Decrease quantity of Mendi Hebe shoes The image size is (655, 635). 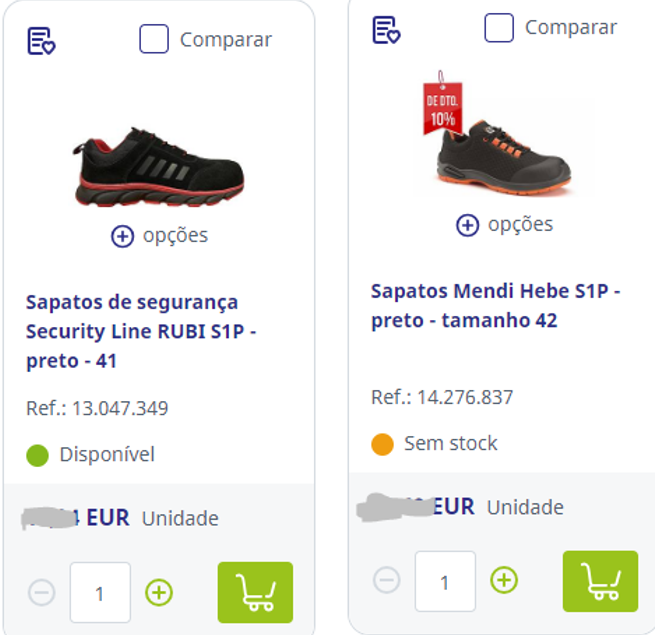click(387, 580)
